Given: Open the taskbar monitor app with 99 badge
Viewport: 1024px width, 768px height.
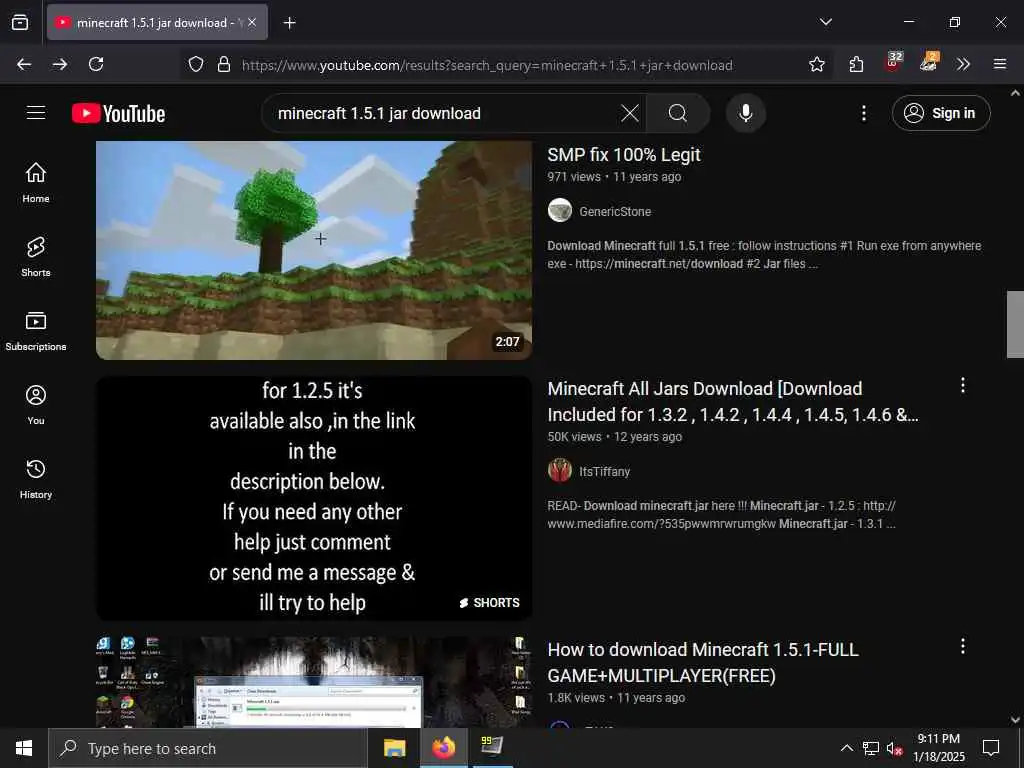Looking at the screenshot, I should 492,746.
